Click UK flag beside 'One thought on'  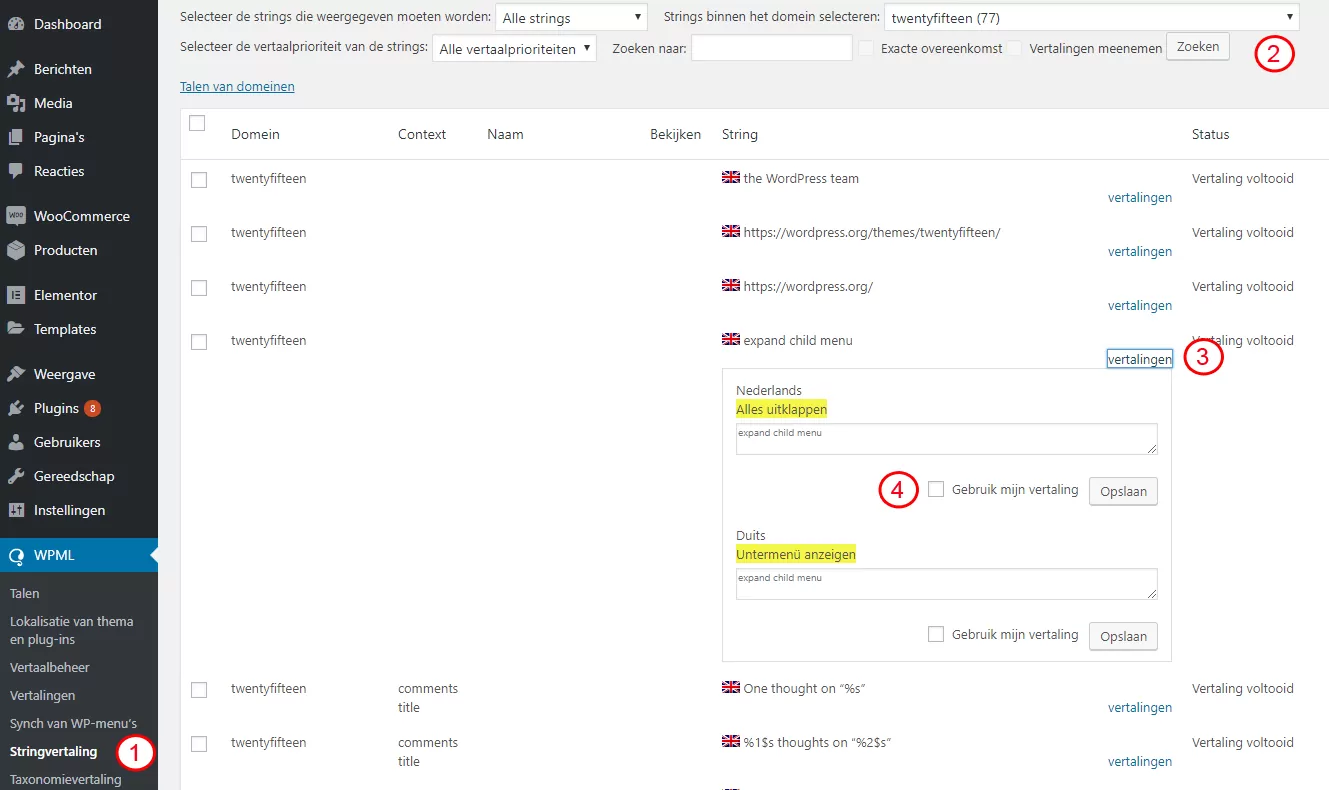731,688
